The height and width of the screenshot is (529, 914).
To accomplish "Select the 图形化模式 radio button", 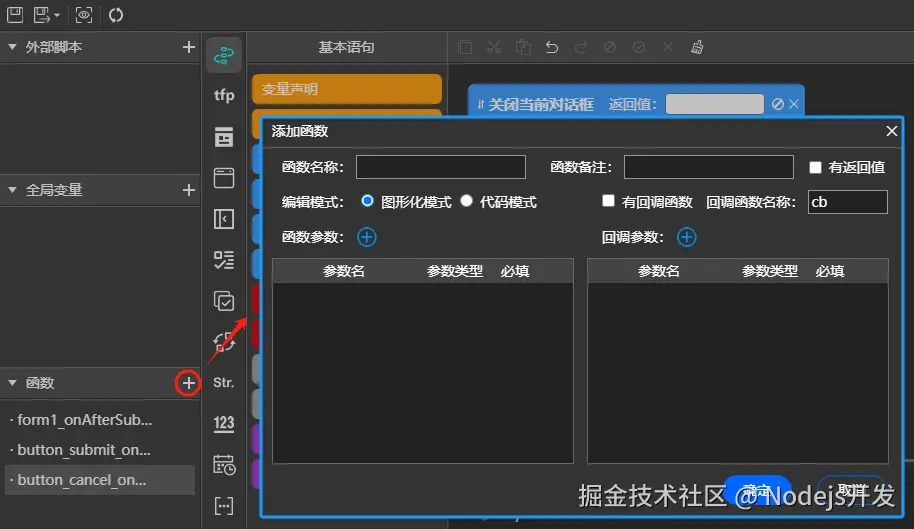I will (x=367, y=201).
